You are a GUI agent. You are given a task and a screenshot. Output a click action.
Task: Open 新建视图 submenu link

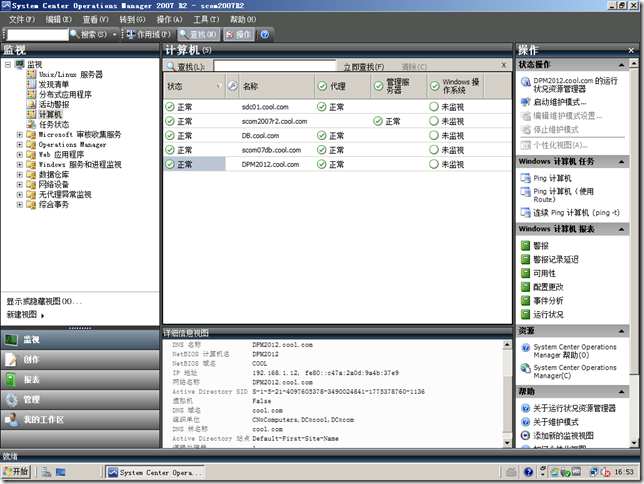click(x=25, y=315)
